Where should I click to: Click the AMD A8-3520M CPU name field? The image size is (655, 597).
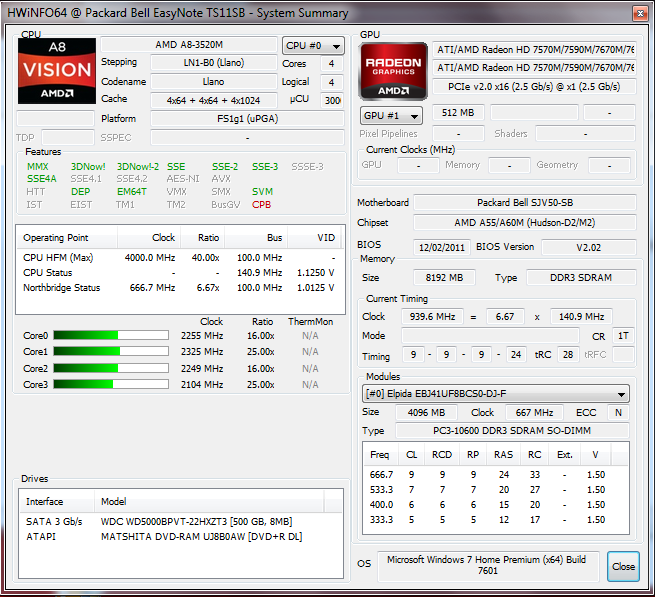pyautogui.click(x=189, y=45)
